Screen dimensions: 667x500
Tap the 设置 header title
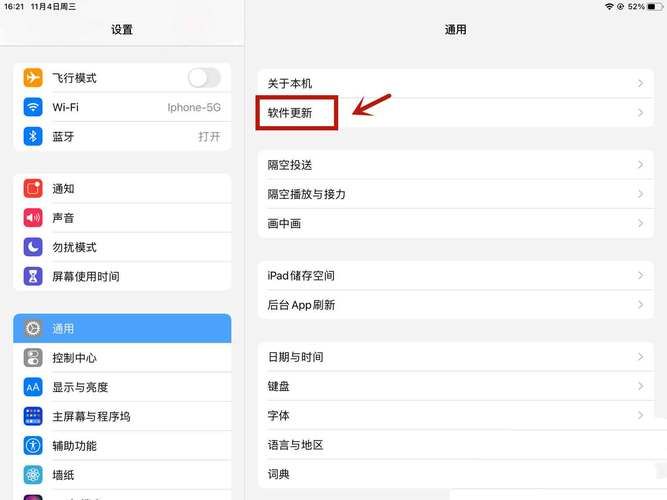122,29
